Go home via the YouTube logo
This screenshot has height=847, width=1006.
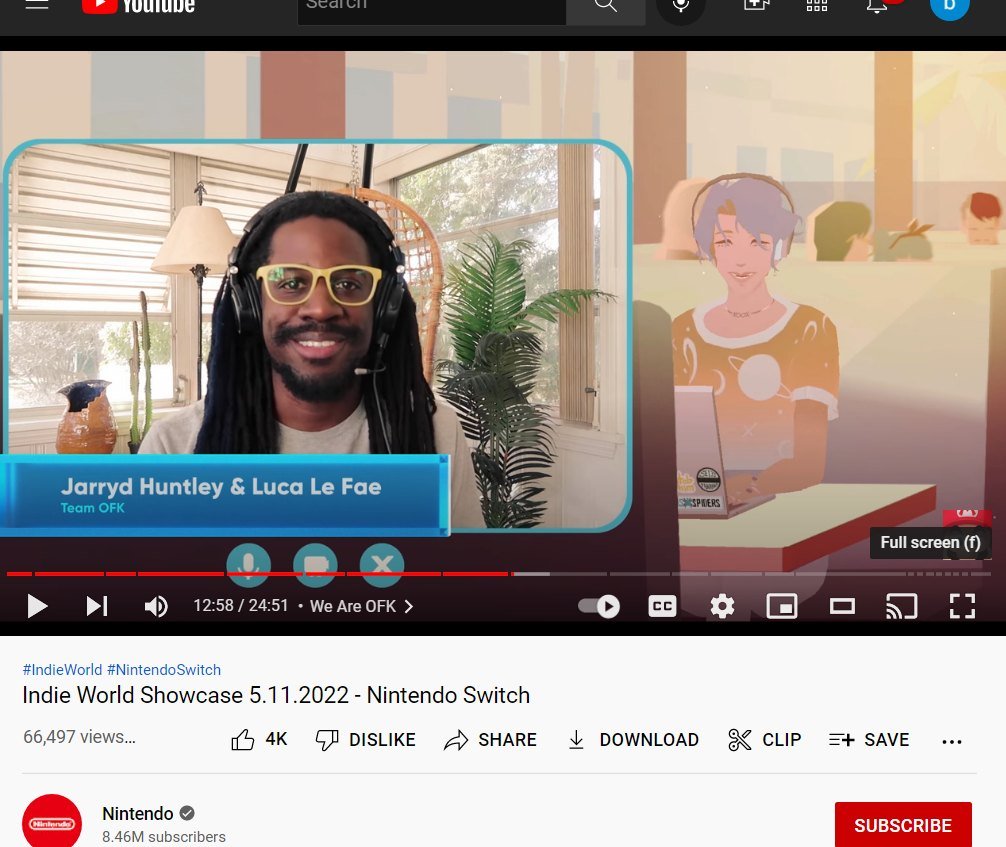(138, 6)
